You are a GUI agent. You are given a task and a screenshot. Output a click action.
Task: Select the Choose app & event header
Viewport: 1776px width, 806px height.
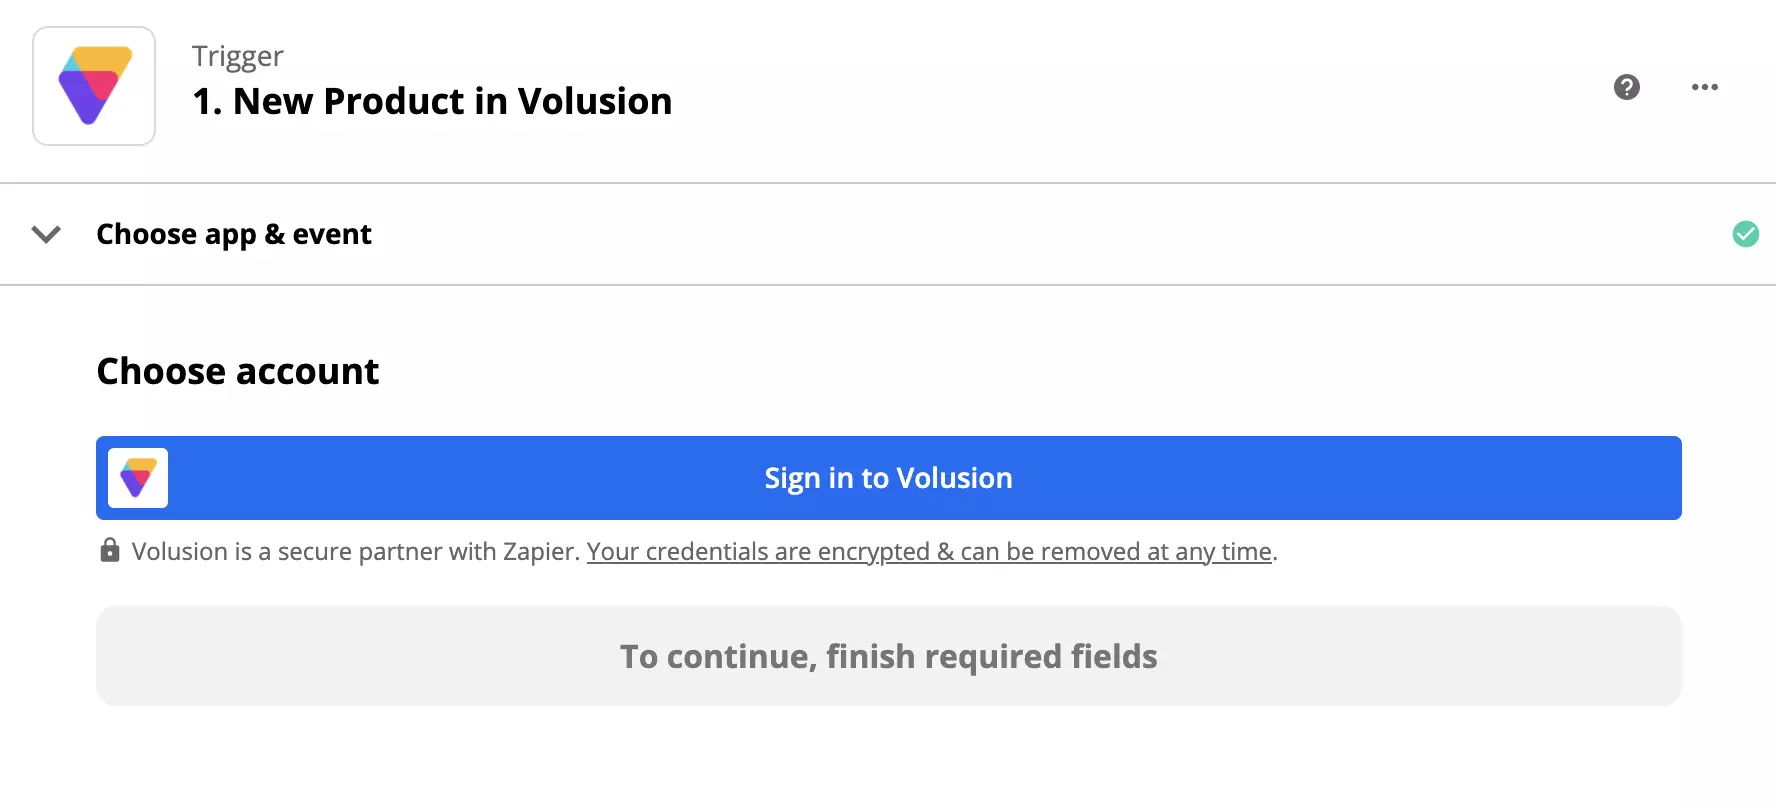tap(233, 234)
